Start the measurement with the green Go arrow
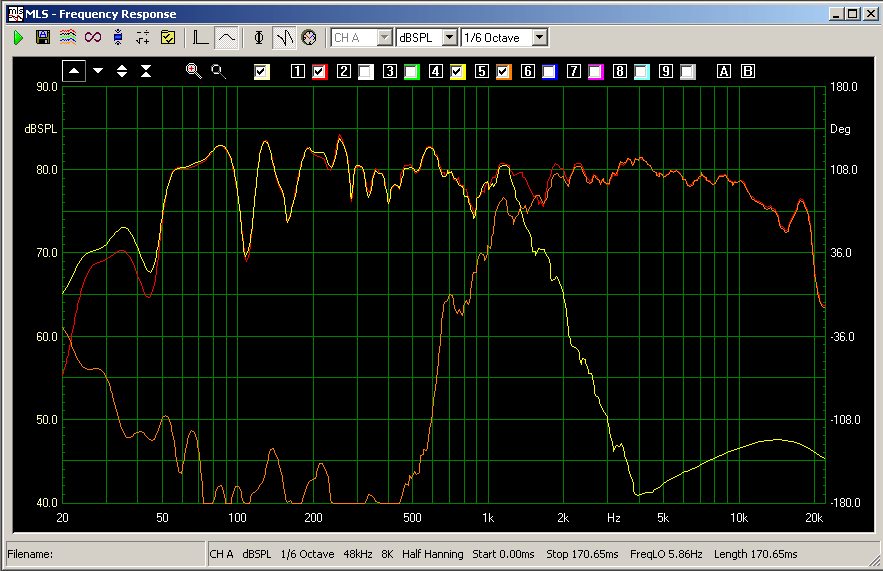The width and height of the screenshot is (883, 571). [19, 38]
